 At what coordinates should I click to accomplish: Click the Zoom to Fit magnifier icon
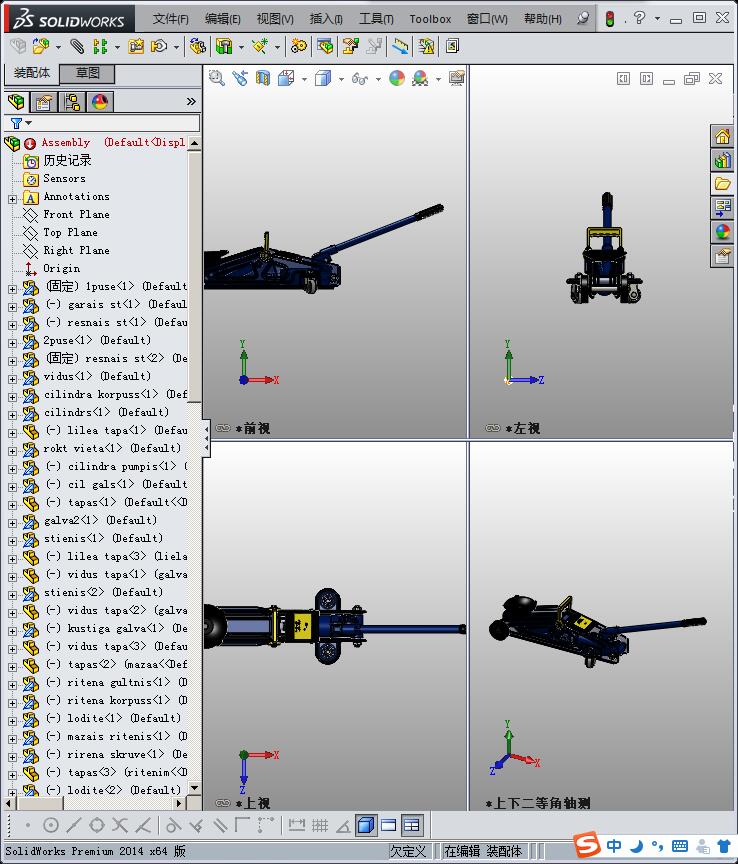coord(217,78)
